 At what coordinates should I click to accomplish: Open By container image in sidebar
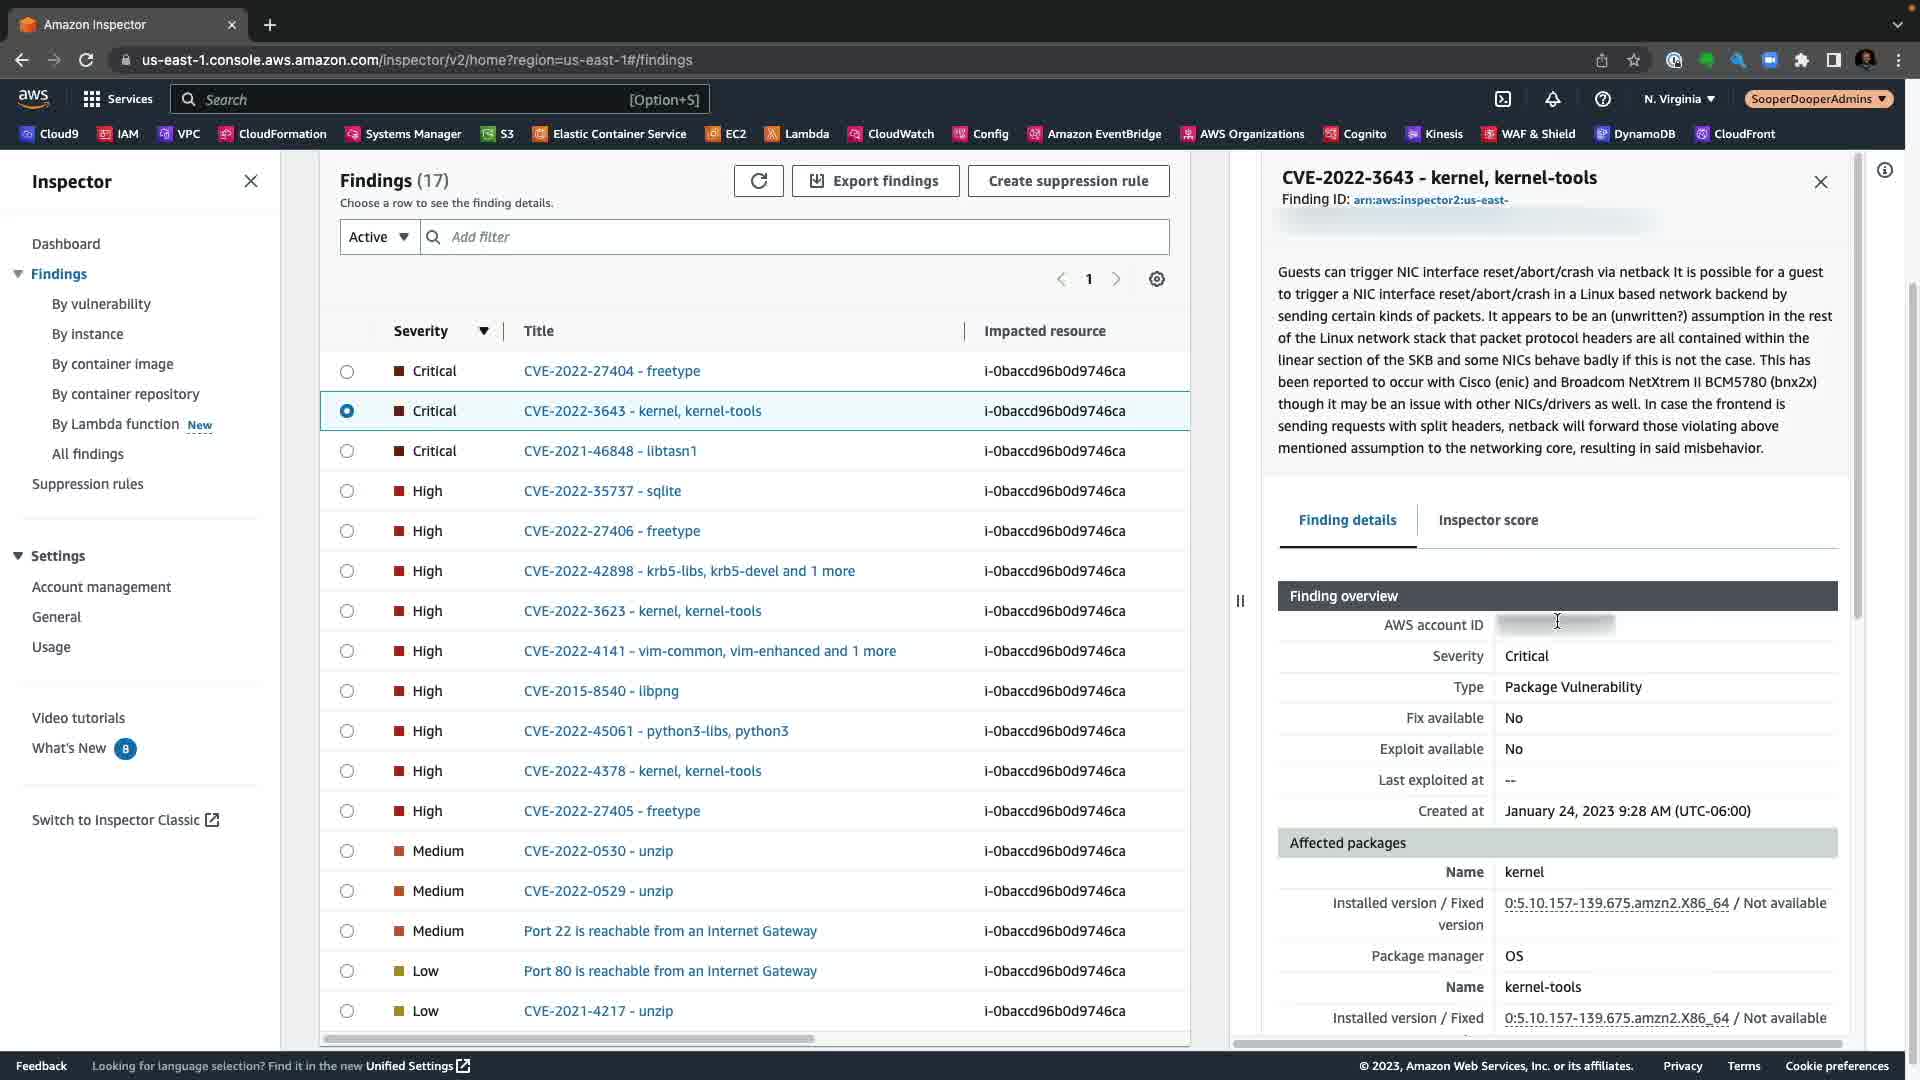click(x=112, y=364)
